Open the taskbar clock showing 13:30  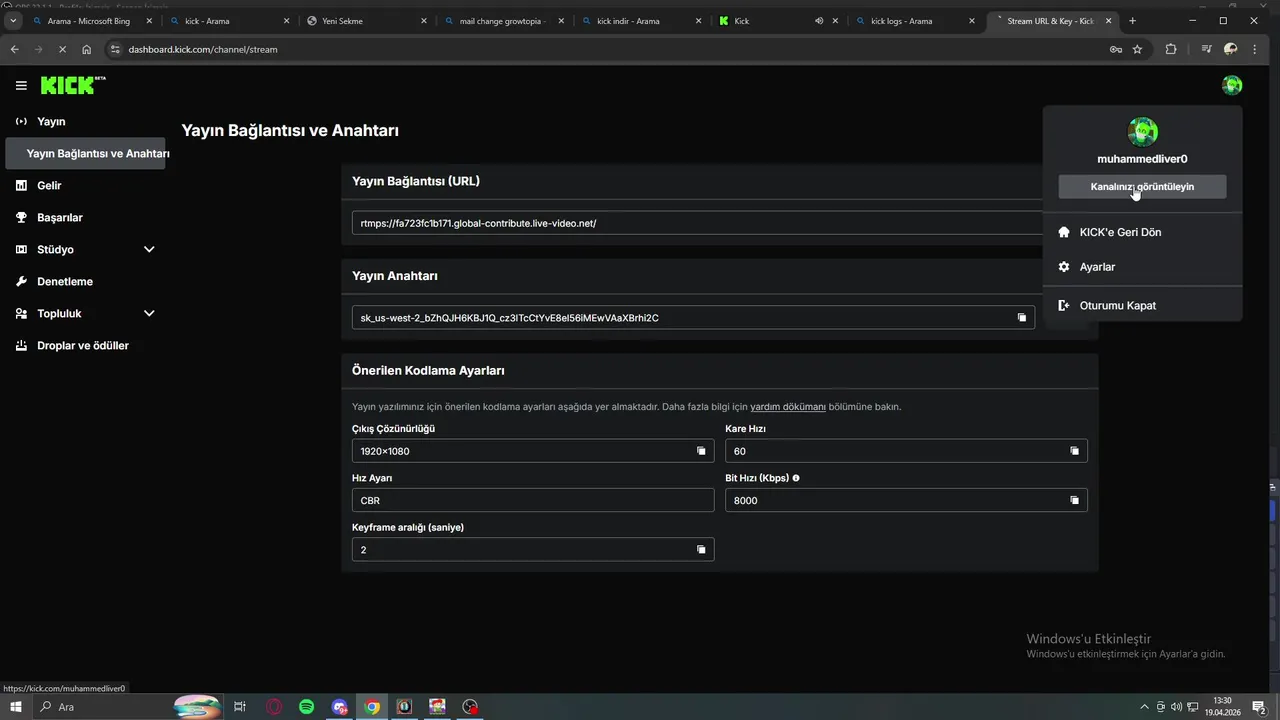[1222, 707]
